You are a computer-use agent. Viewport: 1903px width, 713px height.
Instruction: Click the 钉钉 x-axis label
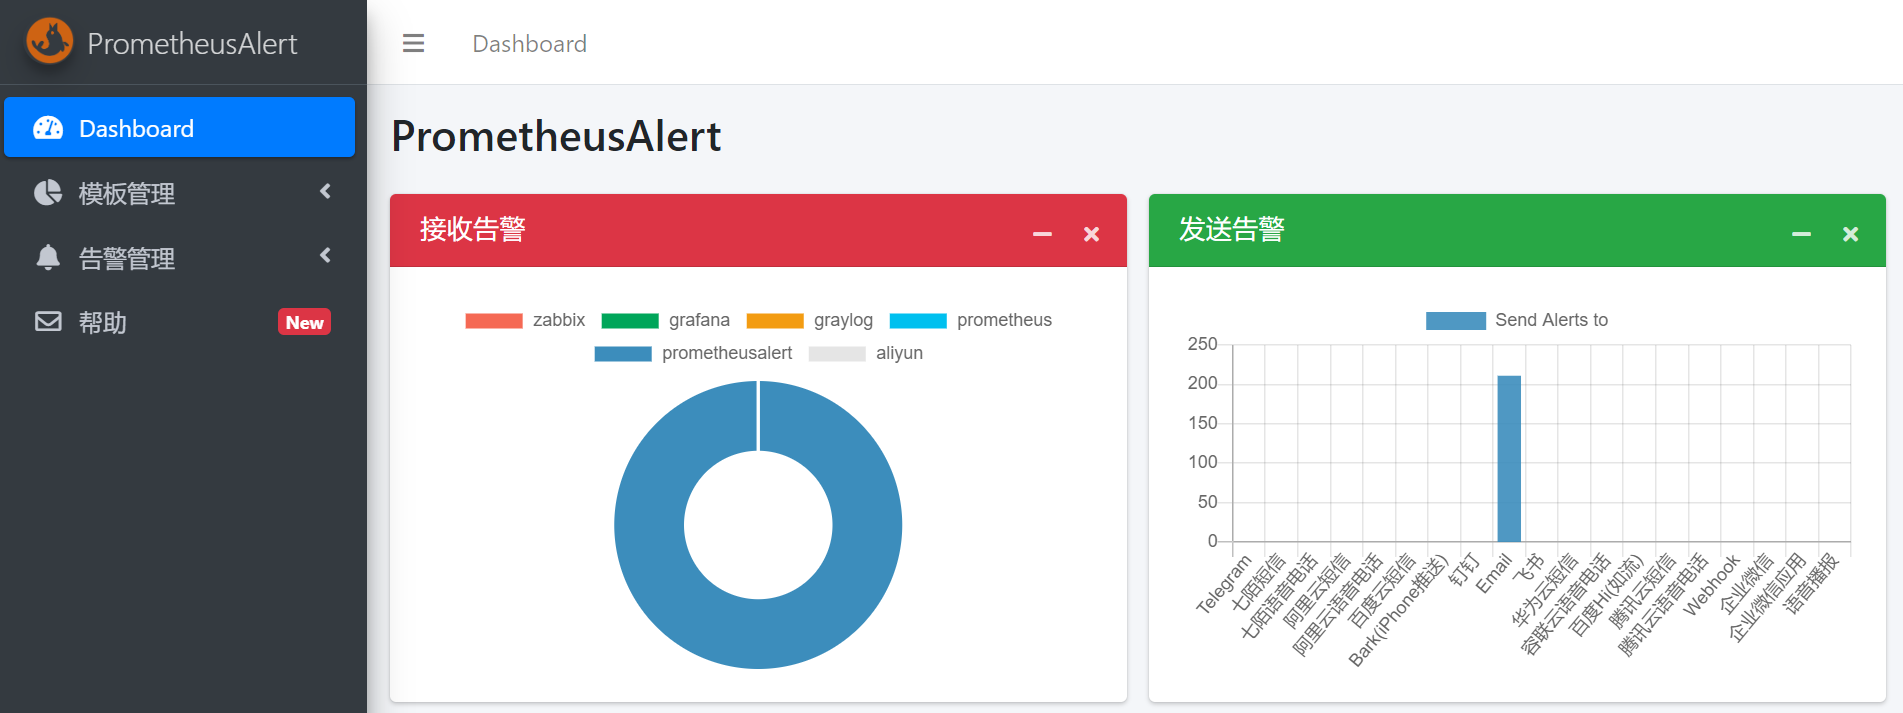pyautogui.click(x=1465, y=570)
